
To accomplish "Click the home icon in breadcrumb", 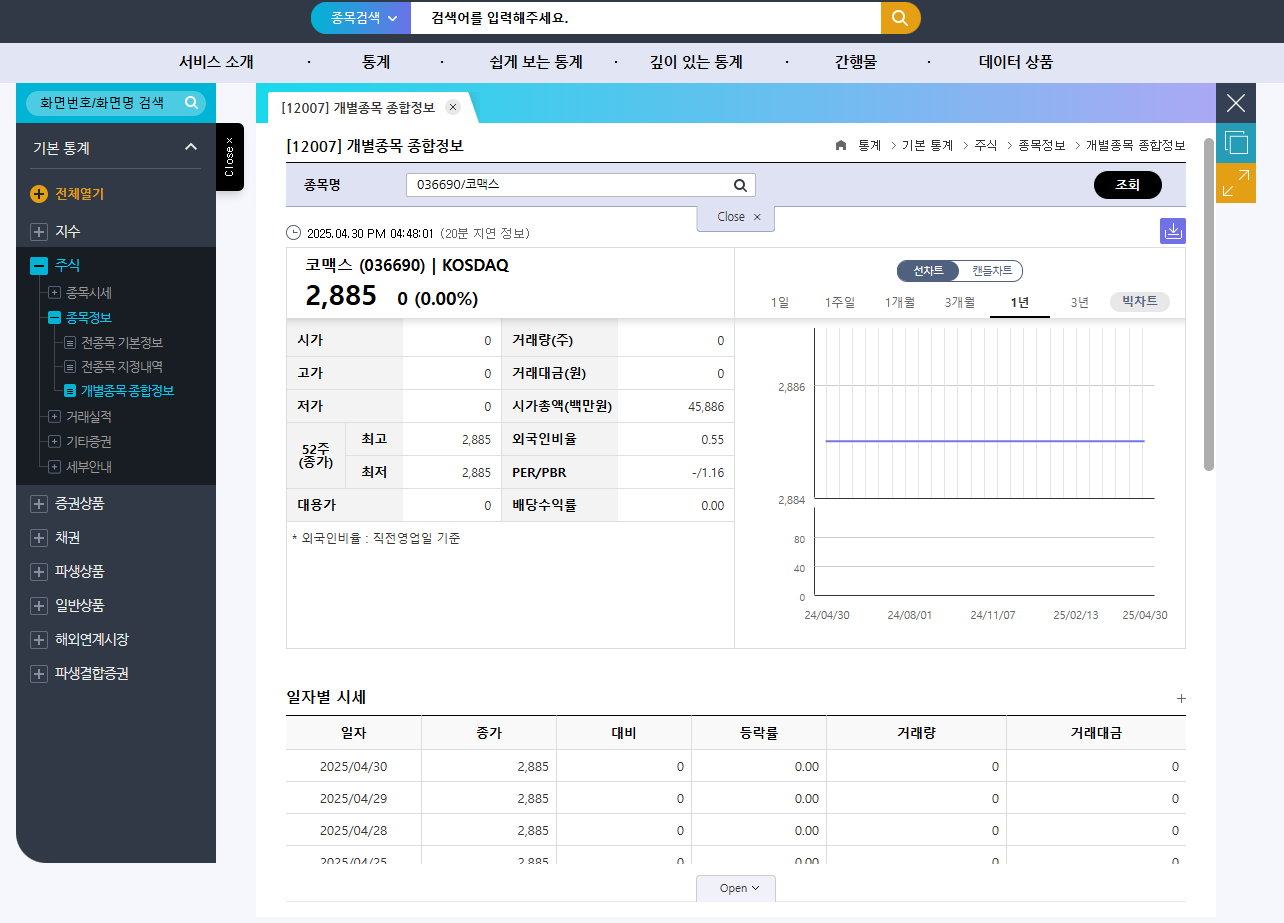I will (841, 146).
